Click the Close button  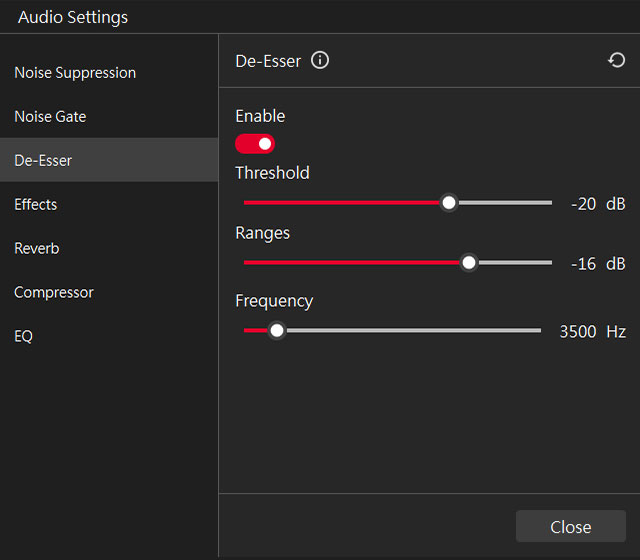[571, 526]
